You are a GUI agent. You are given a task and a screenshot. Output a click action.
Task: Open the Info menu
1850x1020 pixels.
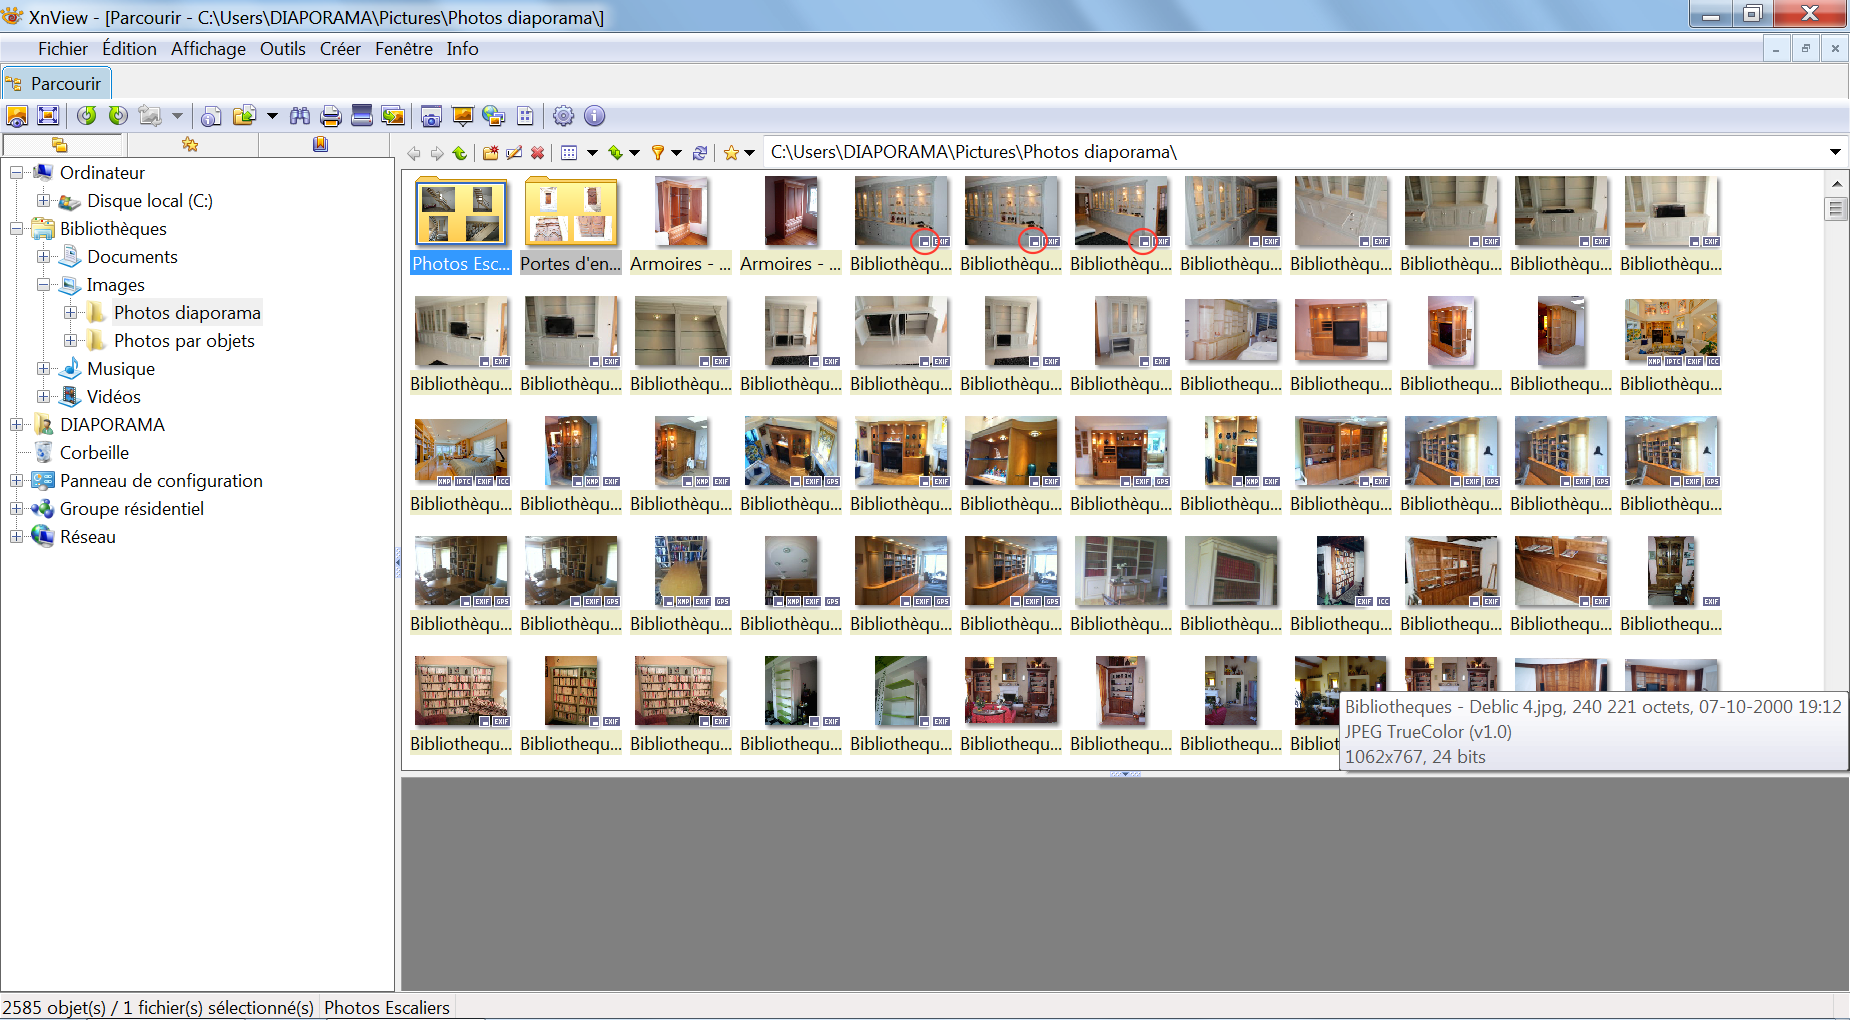tap(462, 49)
